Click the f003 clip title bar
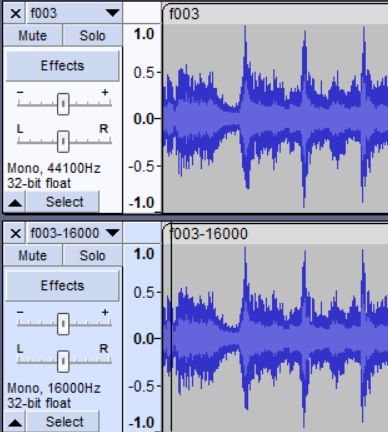This screenshot has width=388, height=432. (x=275, y=14)
